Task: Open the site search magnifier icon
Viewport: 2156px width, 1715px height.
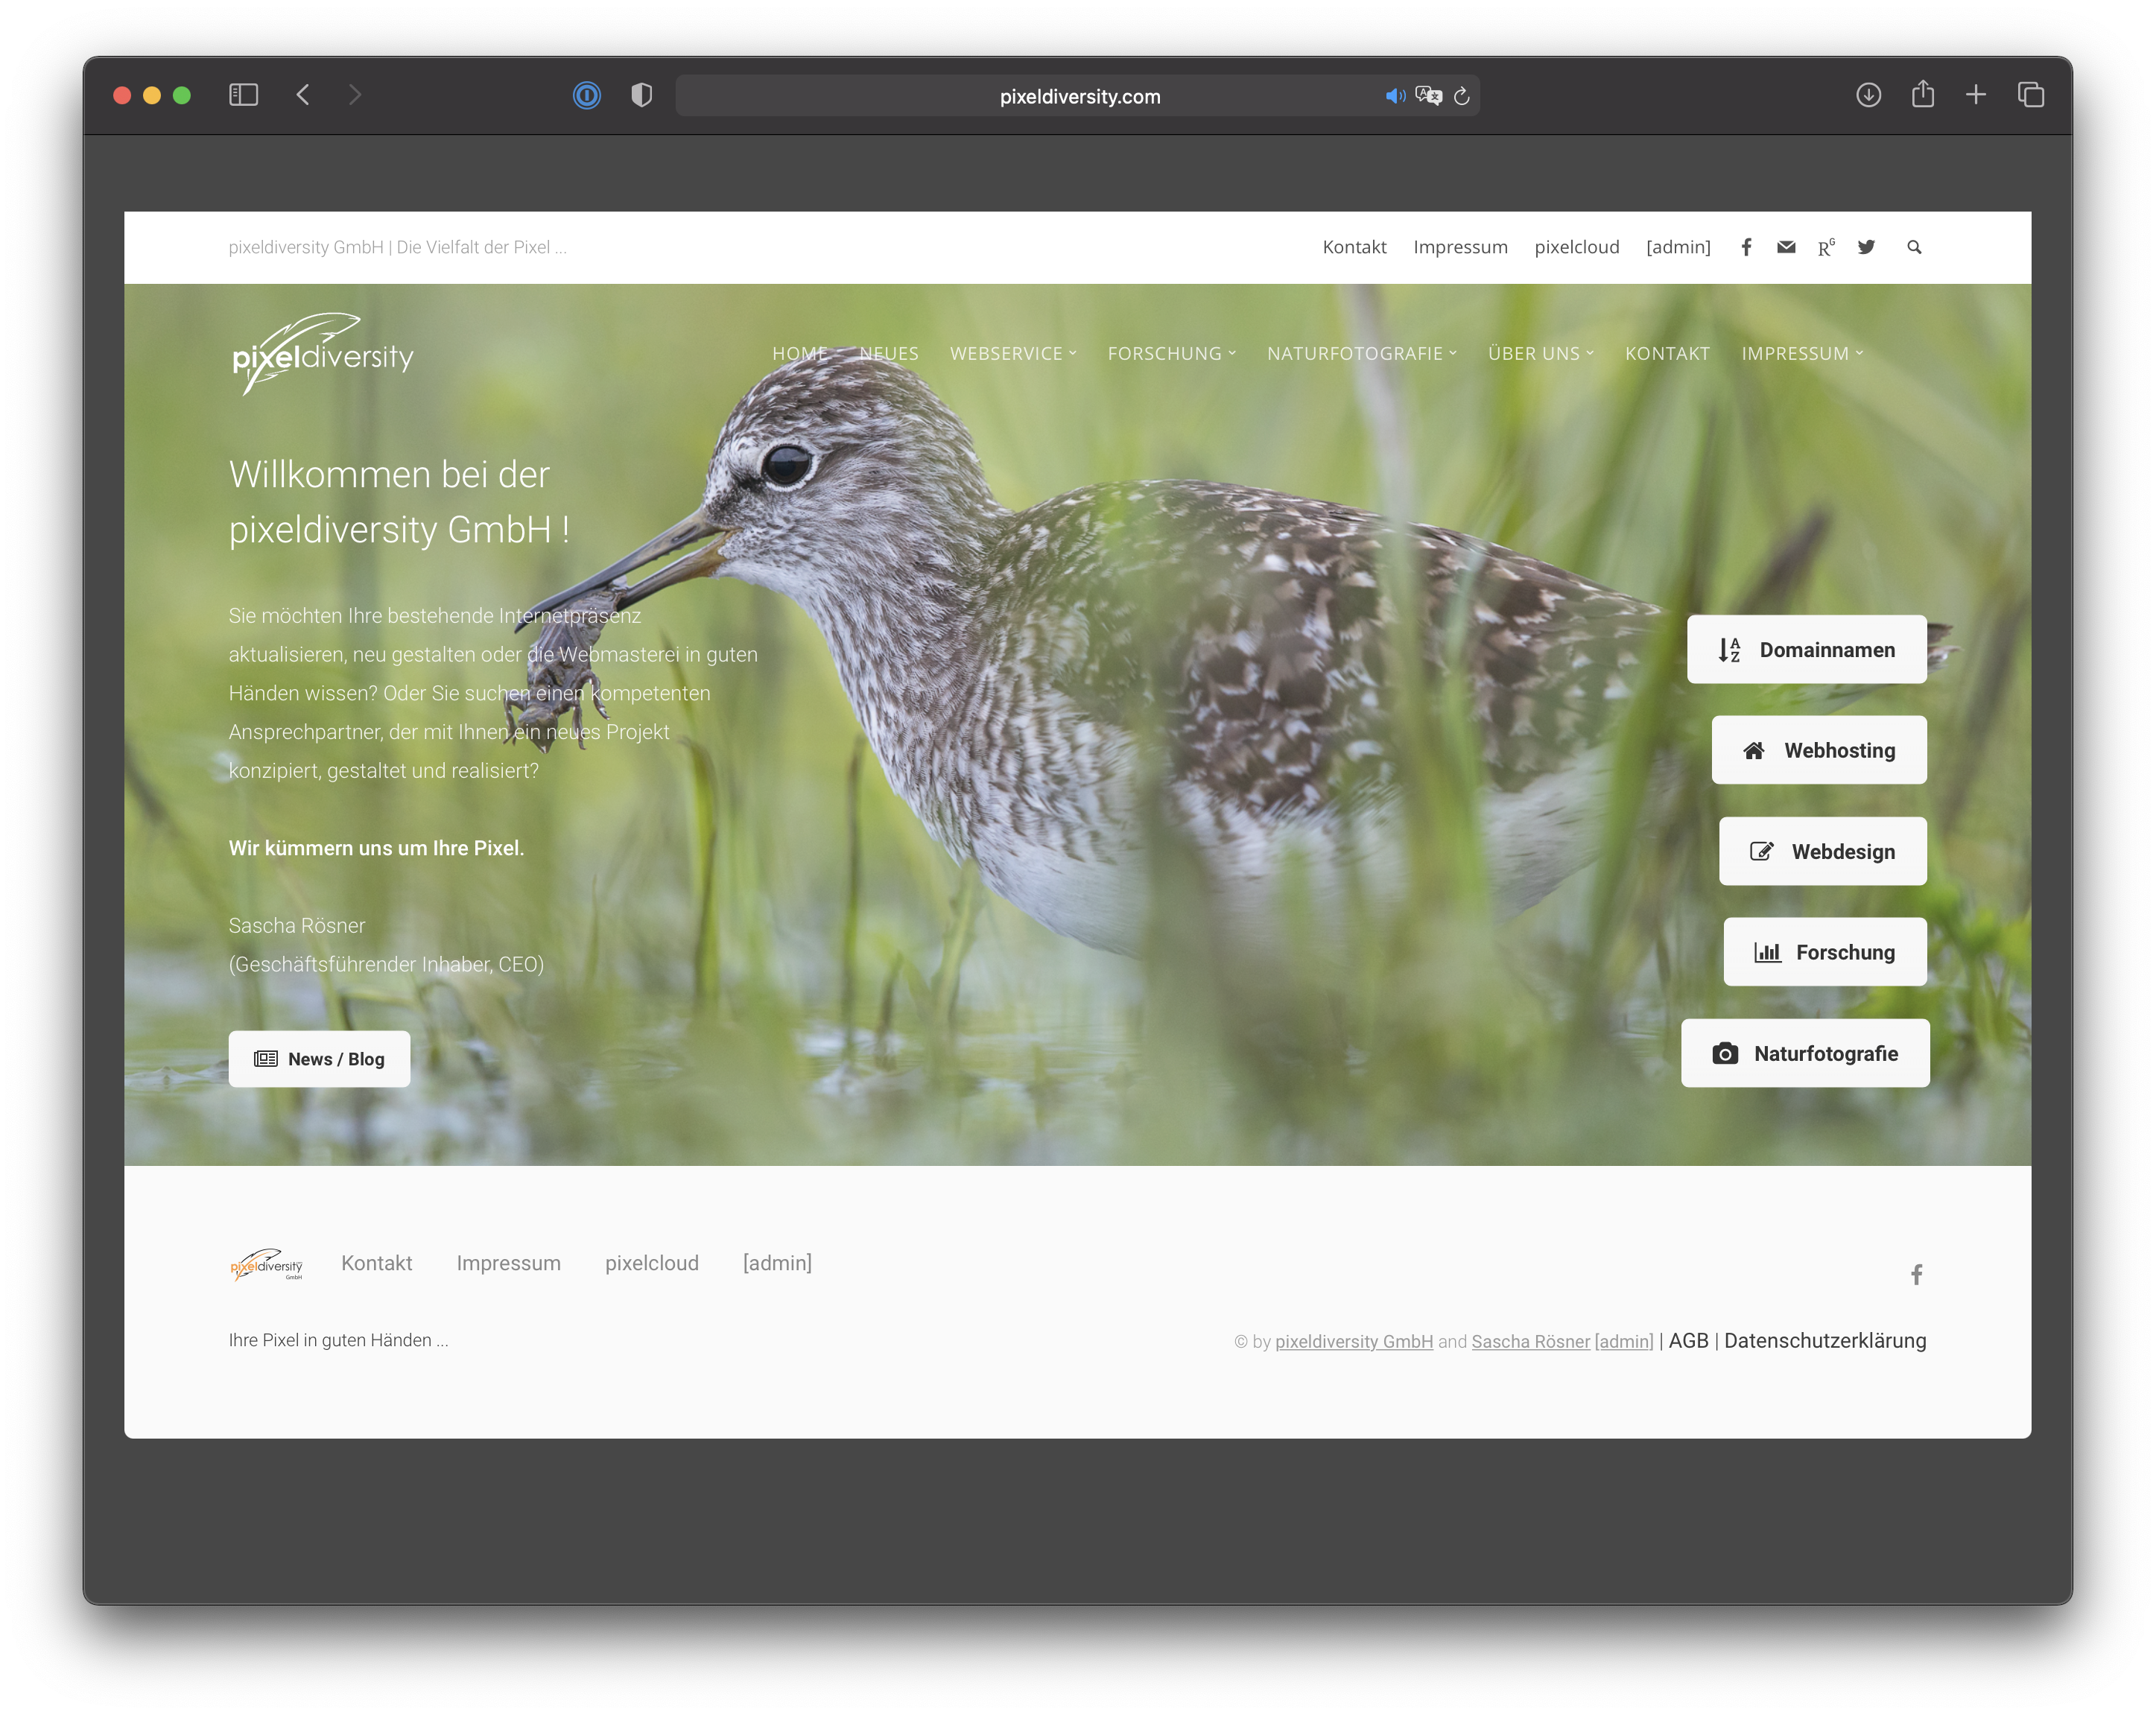Action: tap(1914, 247)
